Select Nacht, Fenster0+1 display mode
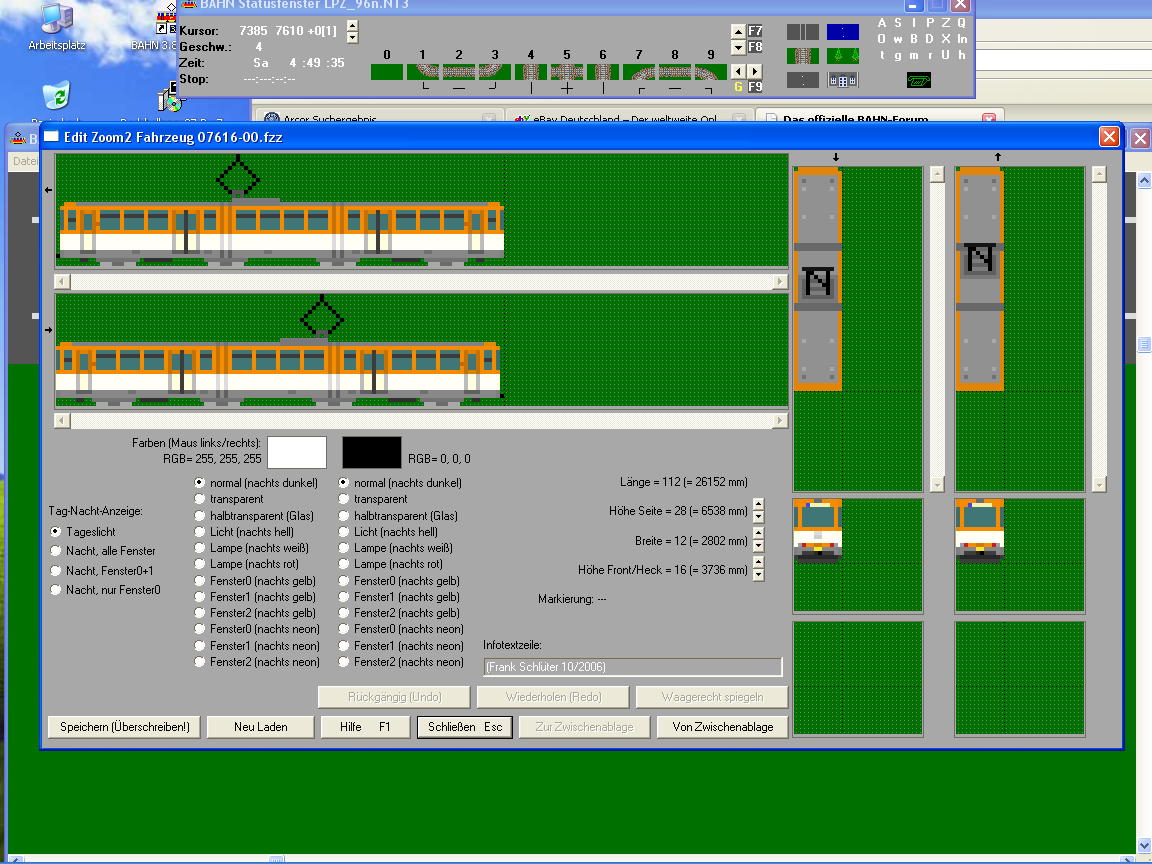This screenshot has width=1152, height=864. coord(56,571)
